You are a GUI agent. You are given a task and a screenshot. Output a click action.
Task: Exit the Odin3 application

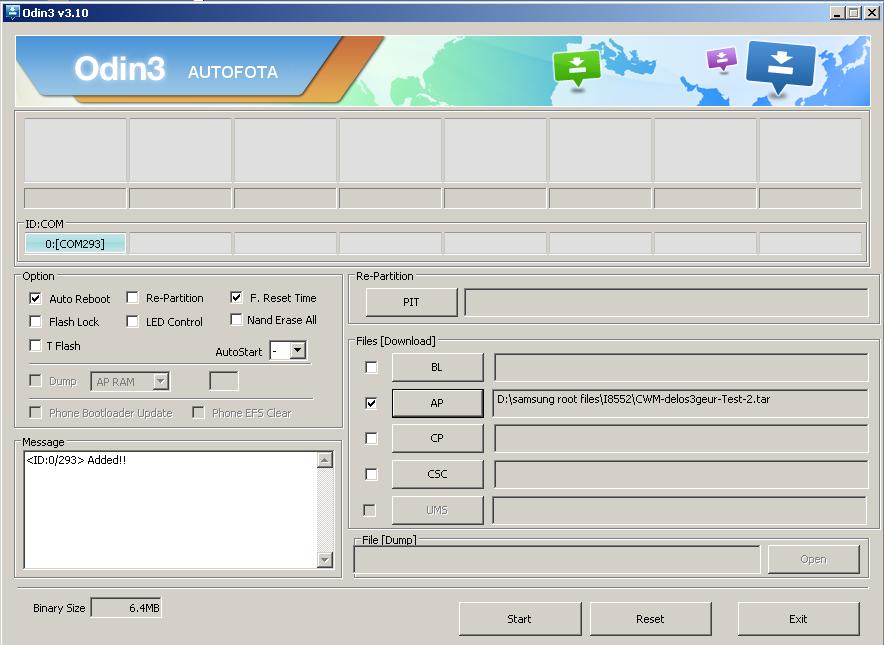(x=798, y=619)
